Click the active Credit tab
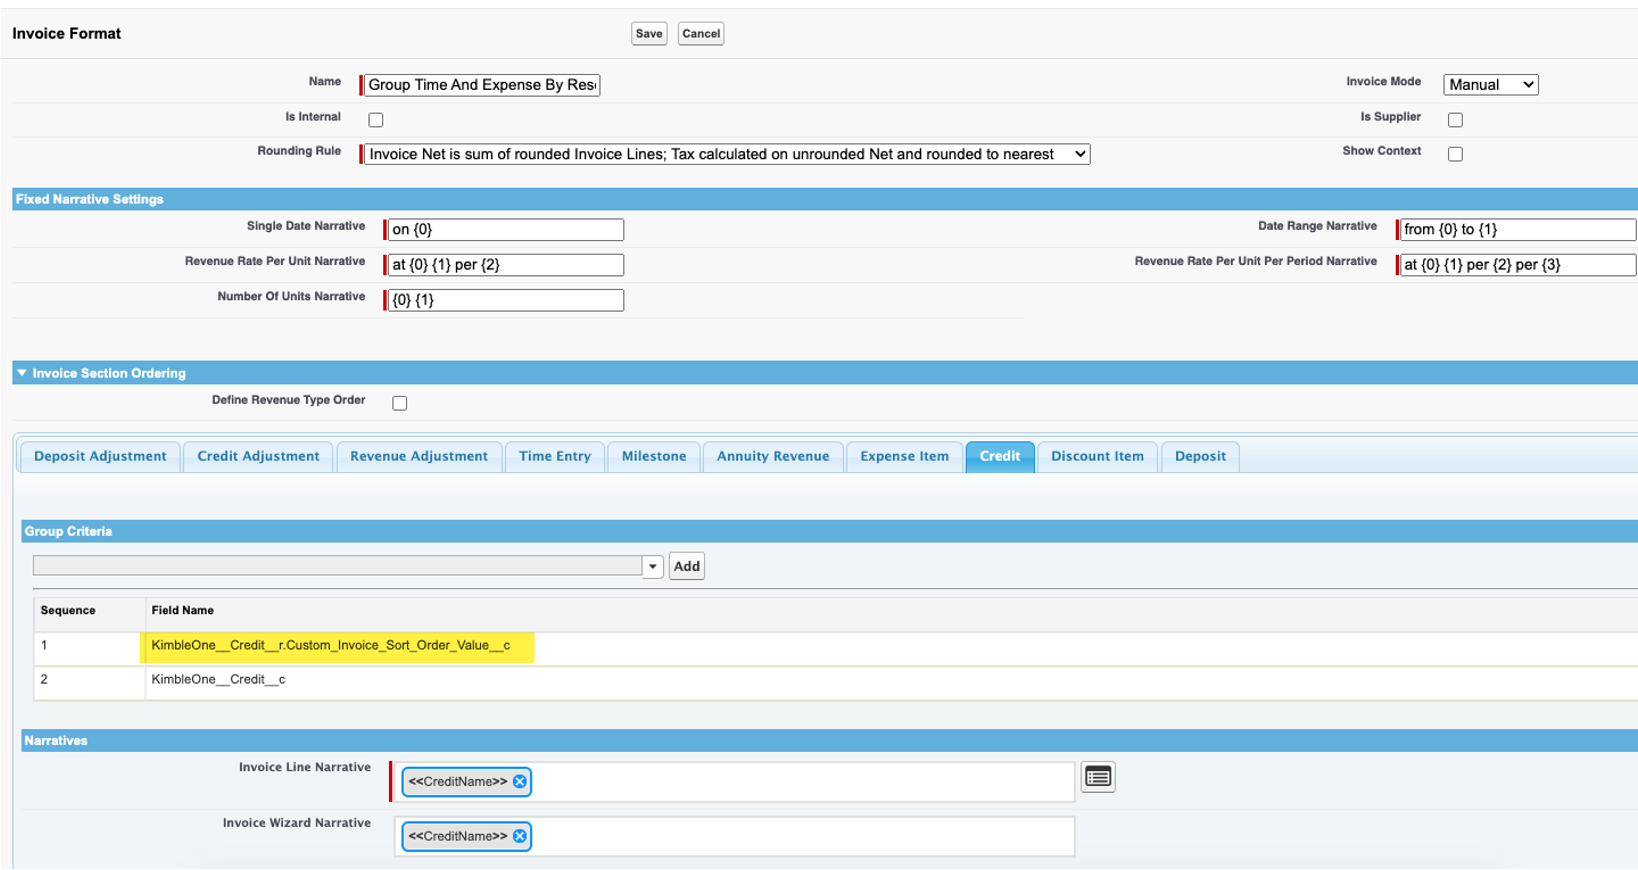 [1000, 456]
